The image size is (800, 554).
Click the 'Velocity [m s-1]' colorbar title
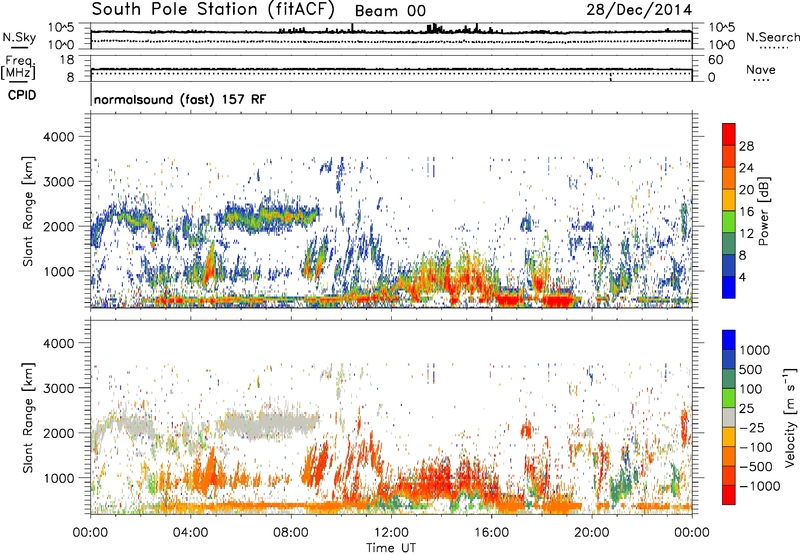(x=790, y=417)
